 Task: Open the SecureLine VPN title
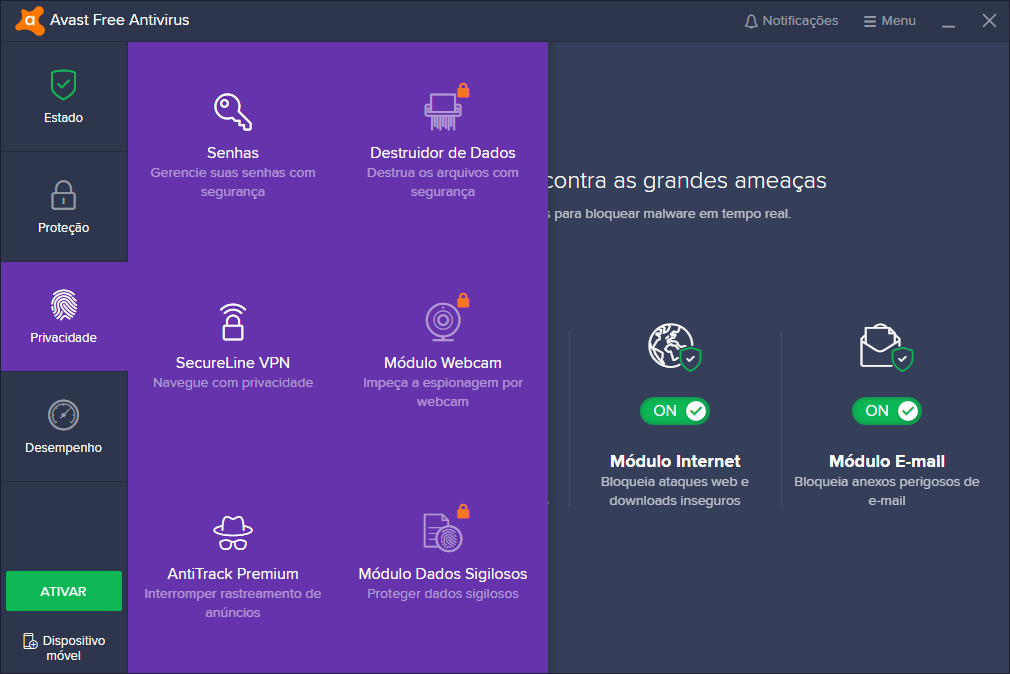[x=233, y=363]
